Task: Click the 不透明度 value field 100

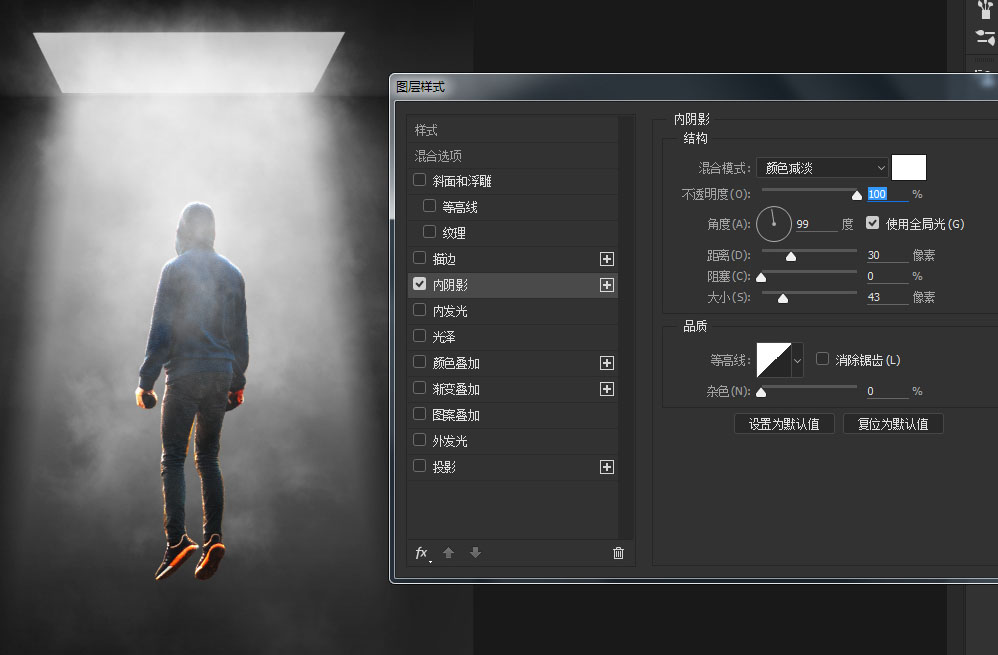Action: pos(887,194)
